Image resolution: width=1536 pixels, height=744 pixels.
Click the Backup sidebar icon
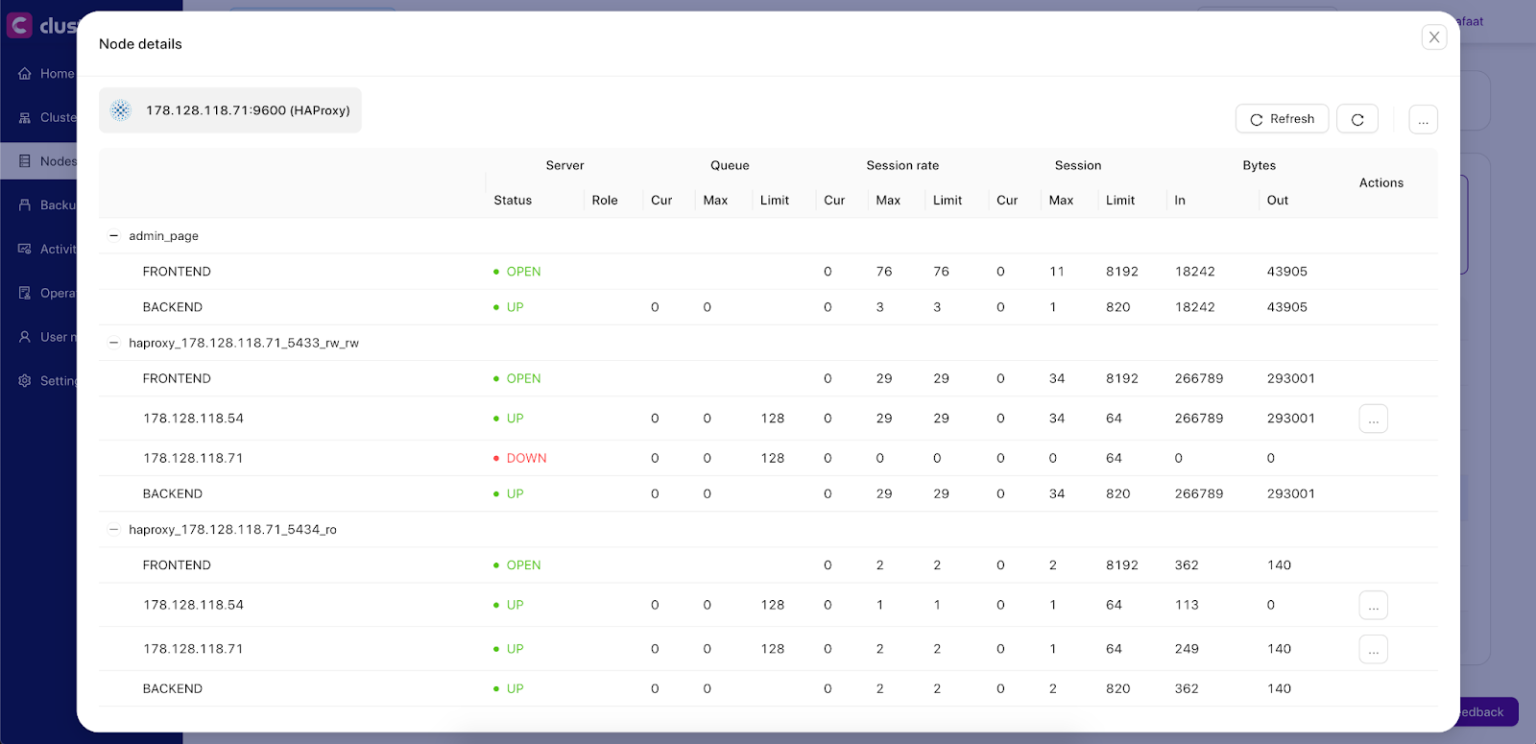point(25,205)
